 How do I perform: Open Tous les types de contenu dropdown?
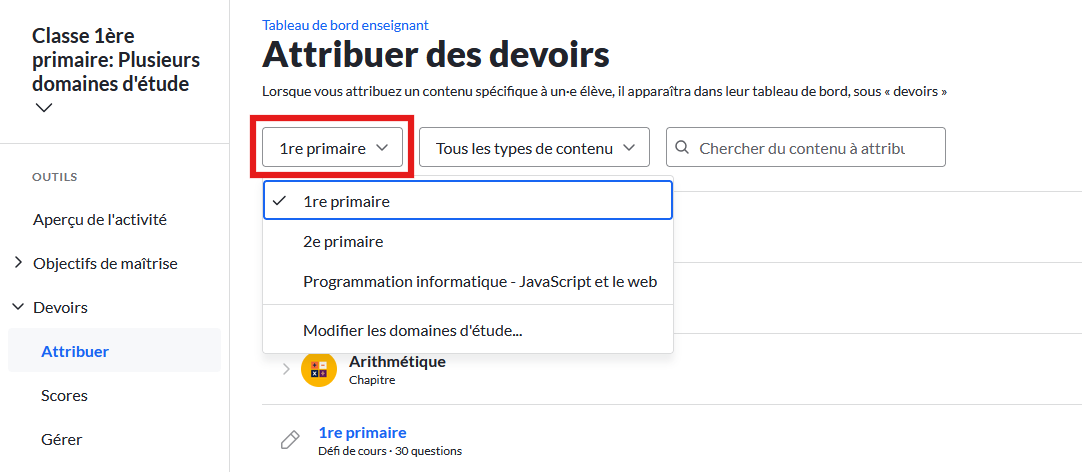click(534, 147)
